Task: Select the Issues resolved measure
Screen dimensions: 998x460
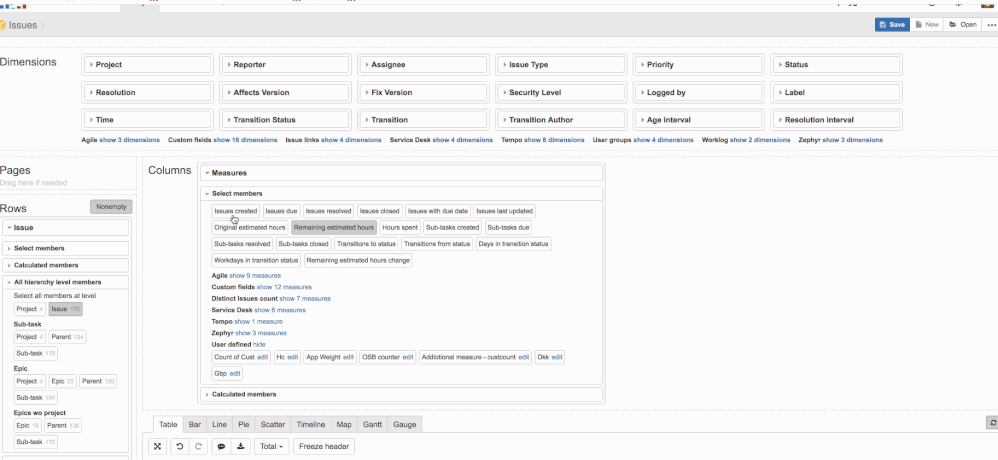Action: coord(328,211)
